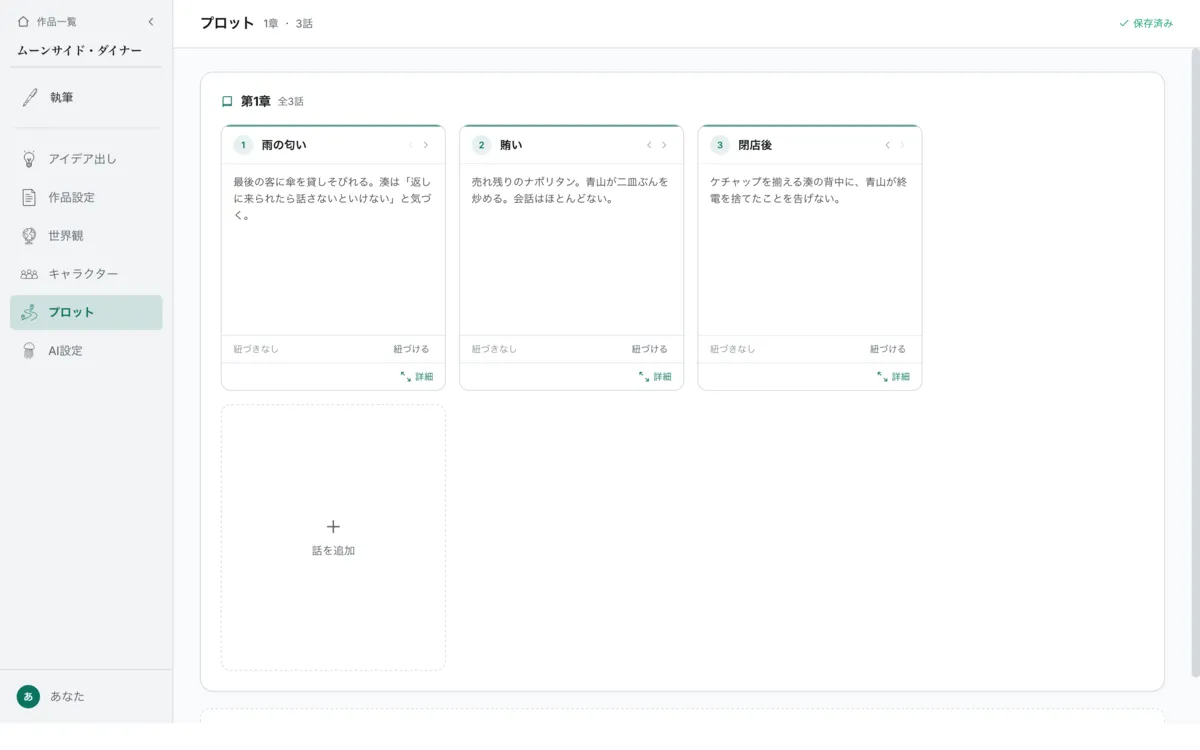Click number badge 2 on 賄い
Image resolution: width=1200 pixels, height=750 pixels.
(481, 145)
